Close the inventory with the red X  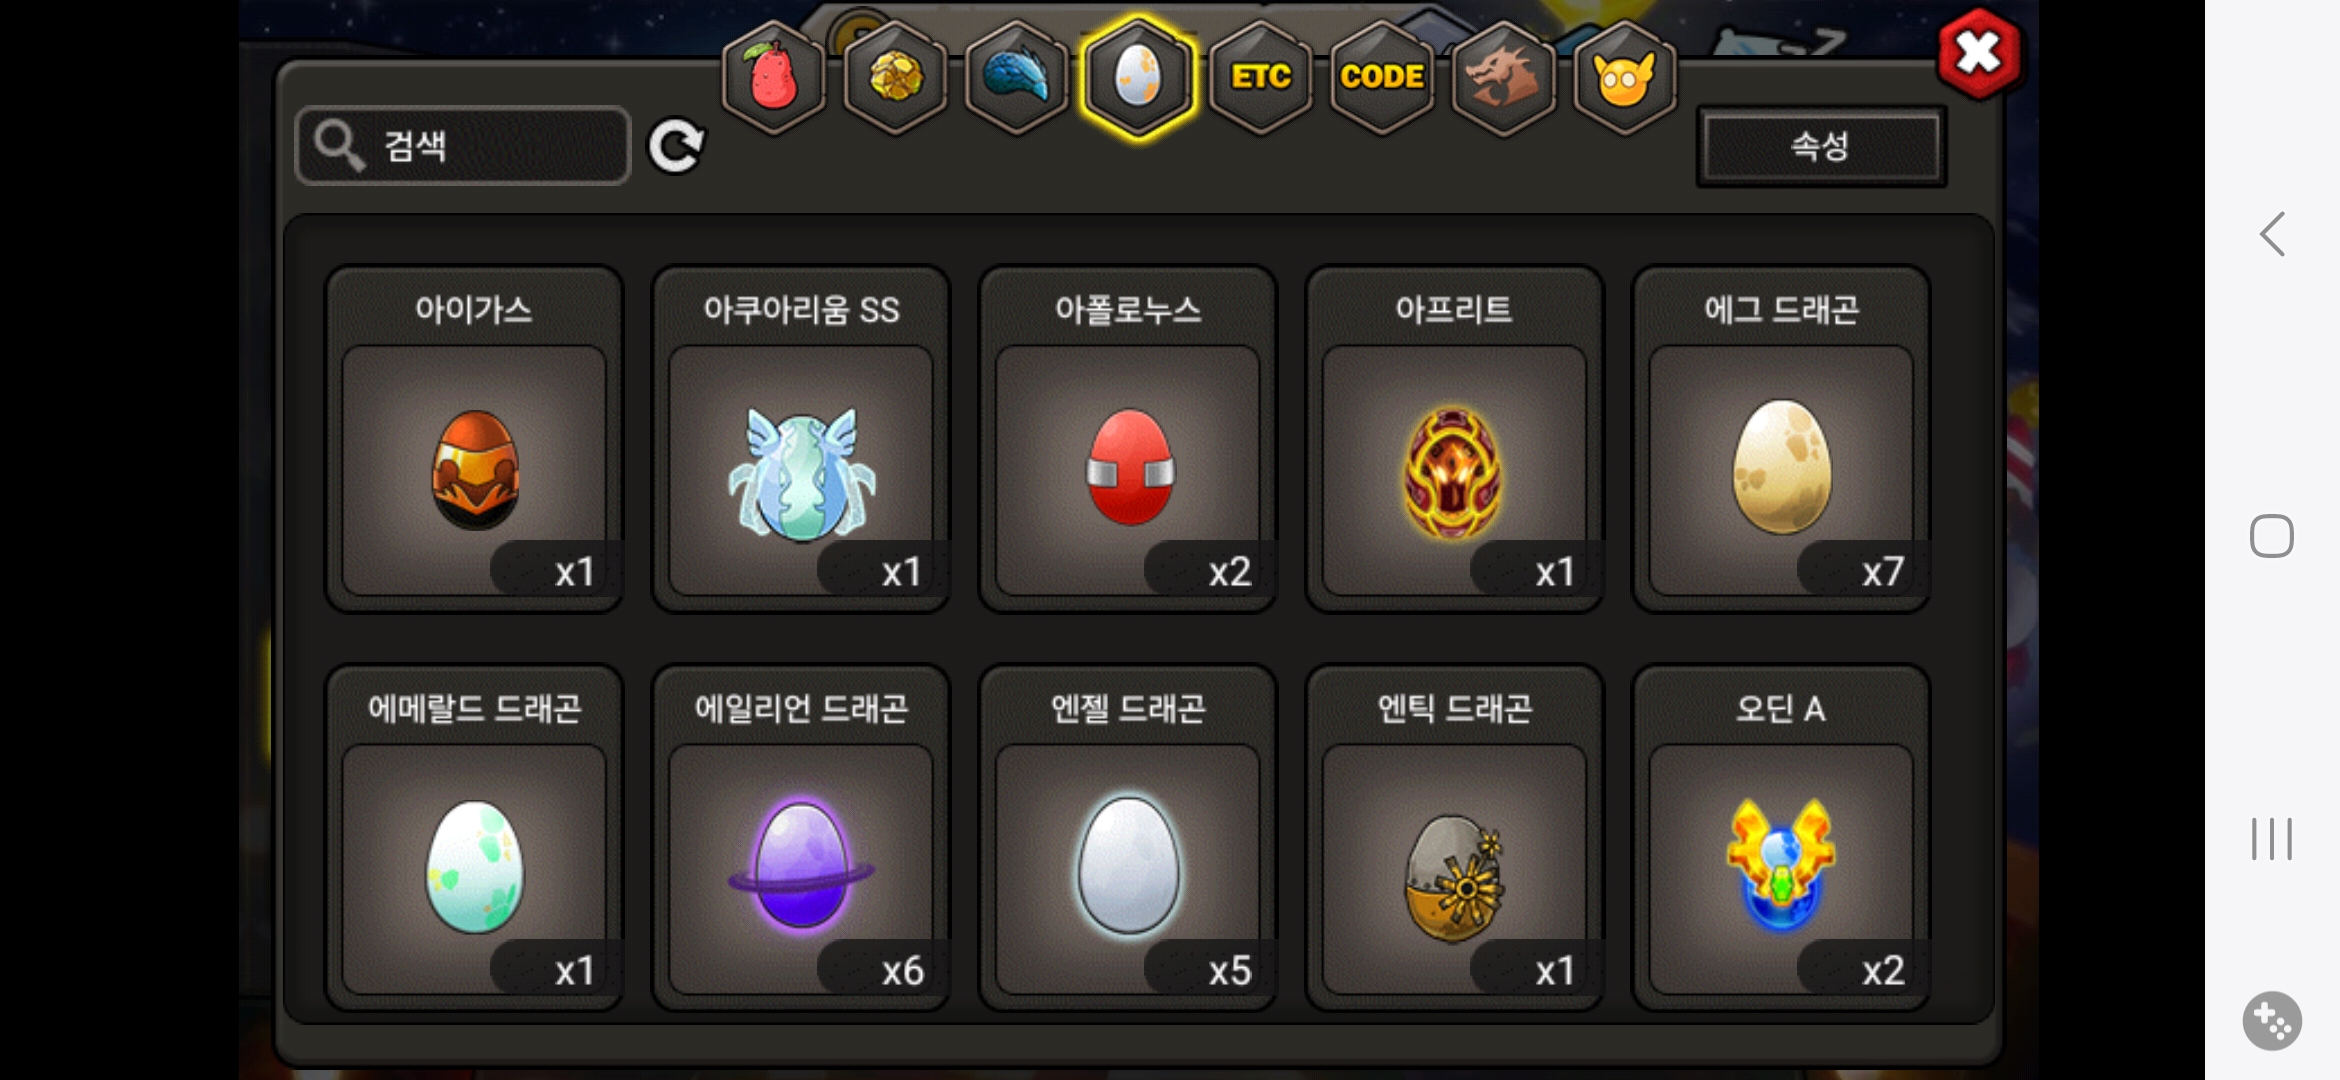coord(1979,54)
